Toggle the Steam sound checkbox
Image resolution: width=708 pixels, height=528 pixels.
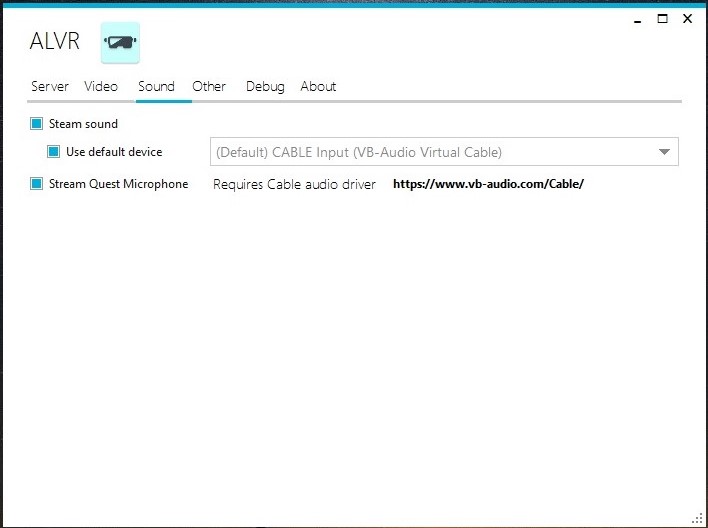coord(37,123)
